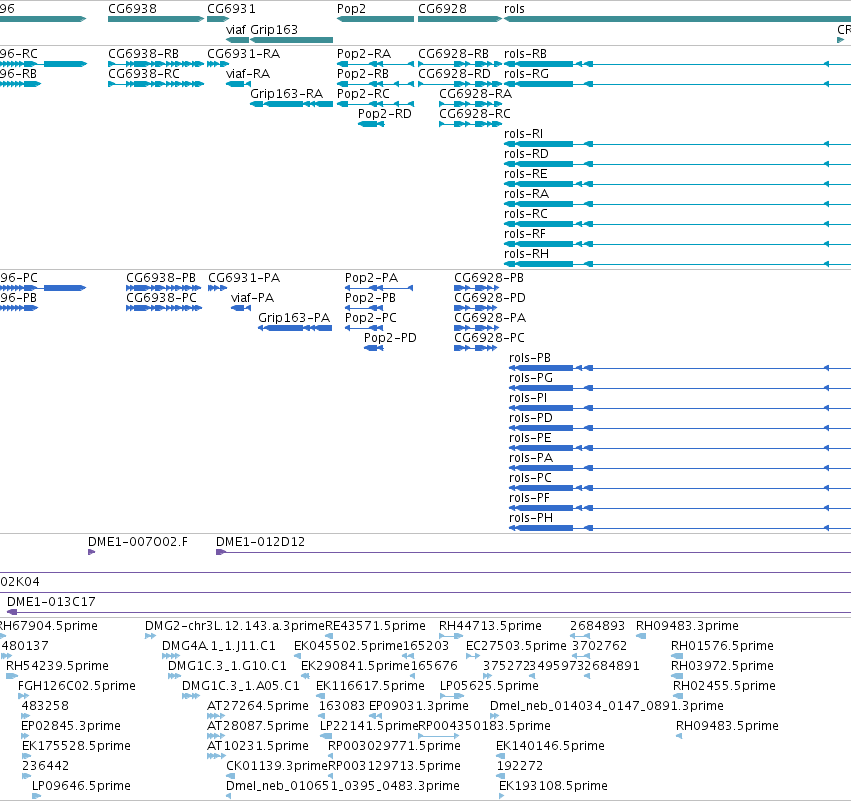Click the rols-RB transcript label

[x=525, y=54]
